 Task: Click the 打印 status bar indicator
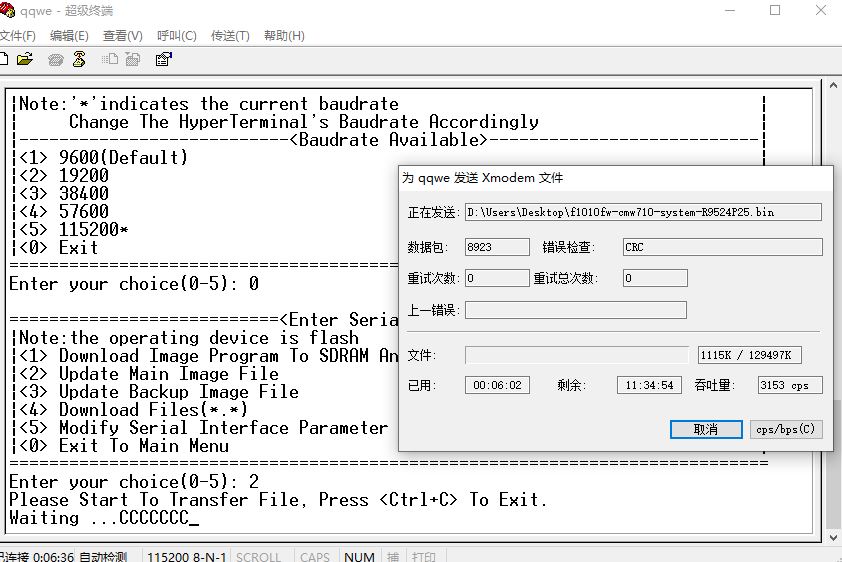(423, 557)
